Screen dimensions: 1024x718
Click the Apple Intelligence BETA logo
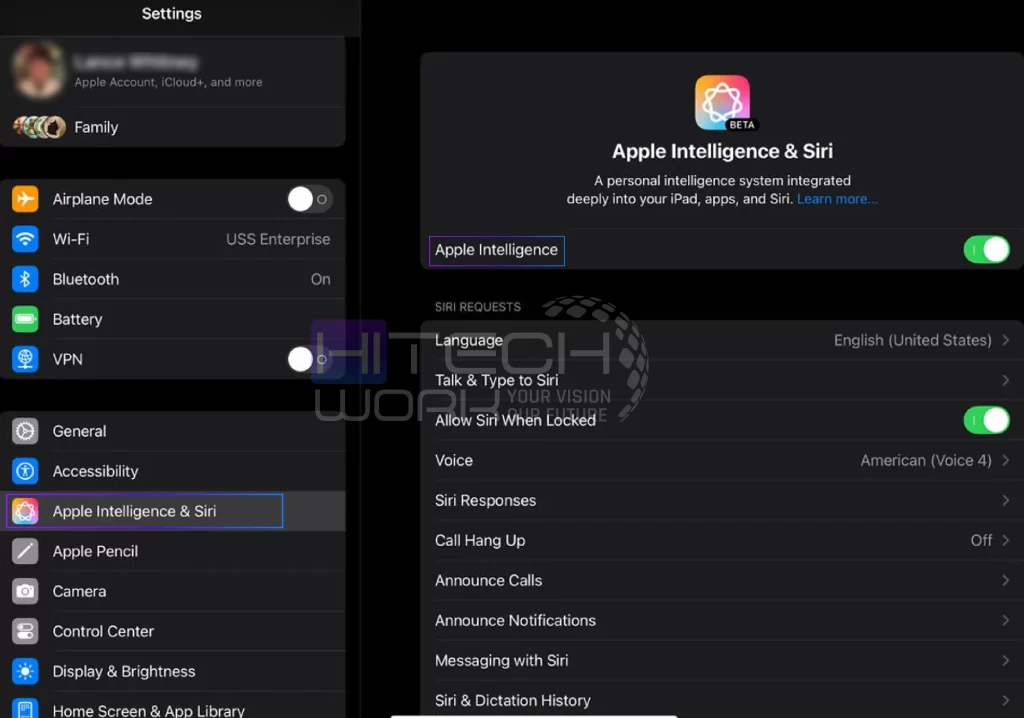[723, 103]
